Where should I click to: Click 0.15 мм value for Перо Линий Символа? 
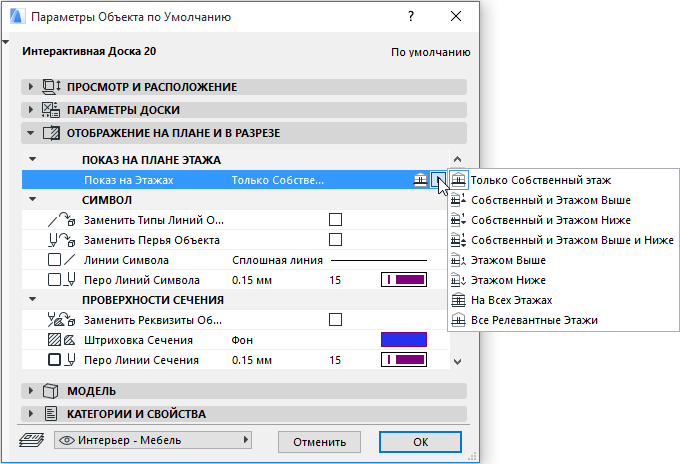click(x=252, y=280)
